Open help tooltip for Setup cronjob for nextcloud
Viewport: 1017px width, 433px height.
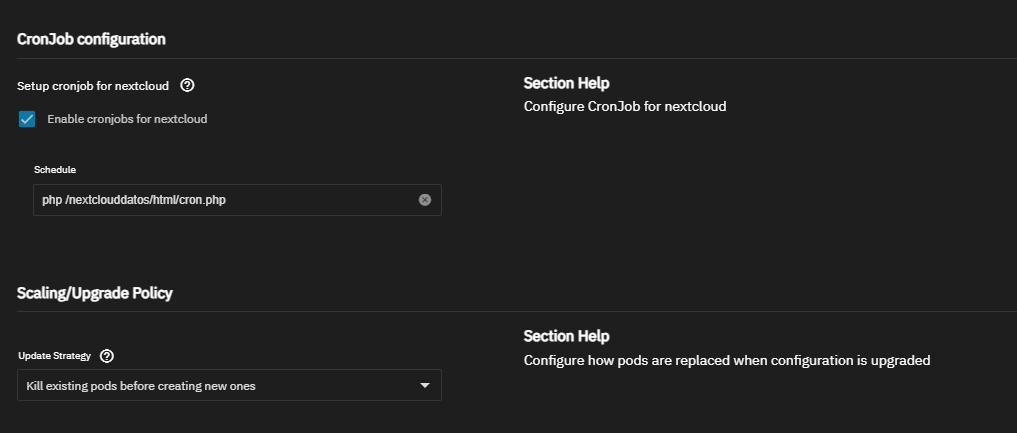[187, 86]
